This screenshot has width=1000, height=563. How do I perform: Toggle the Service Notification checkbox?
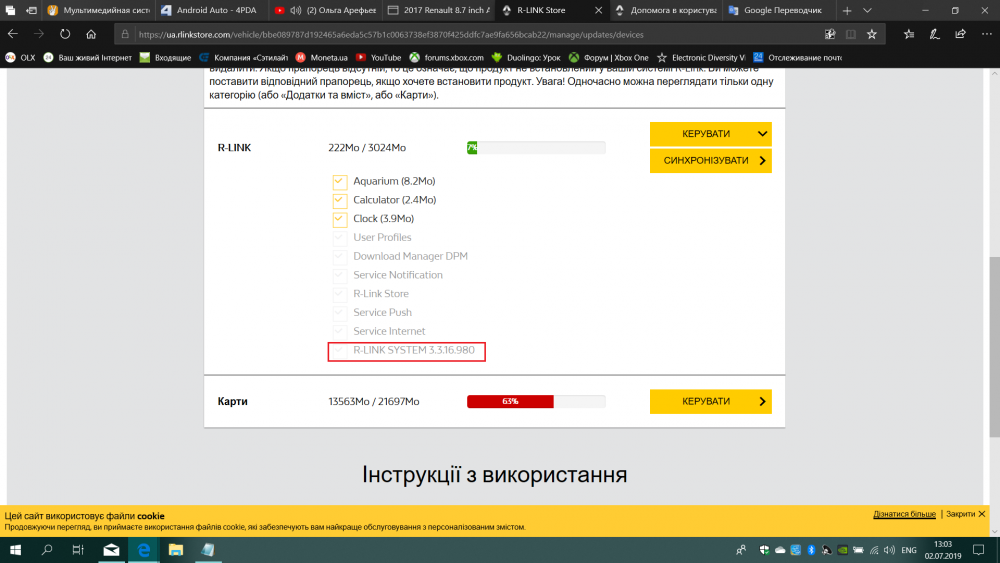pyautogui.click(x=340, y=275)
